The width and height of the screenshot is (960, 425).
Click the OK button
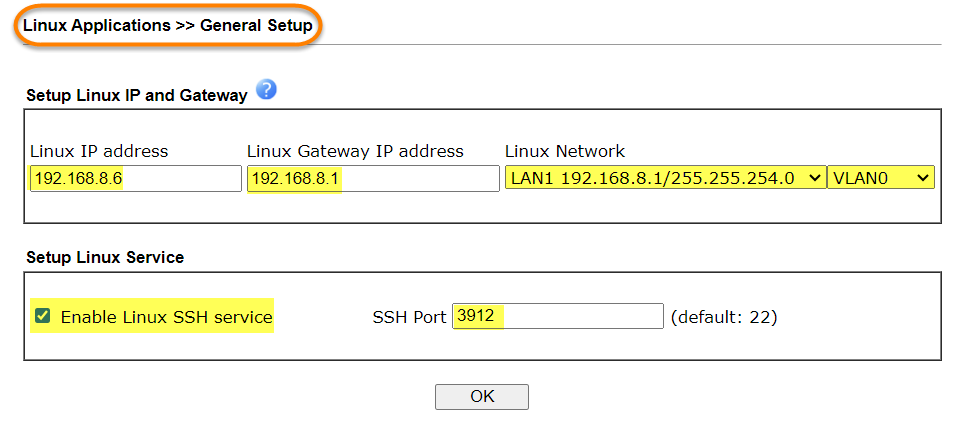tap(482, 396)
